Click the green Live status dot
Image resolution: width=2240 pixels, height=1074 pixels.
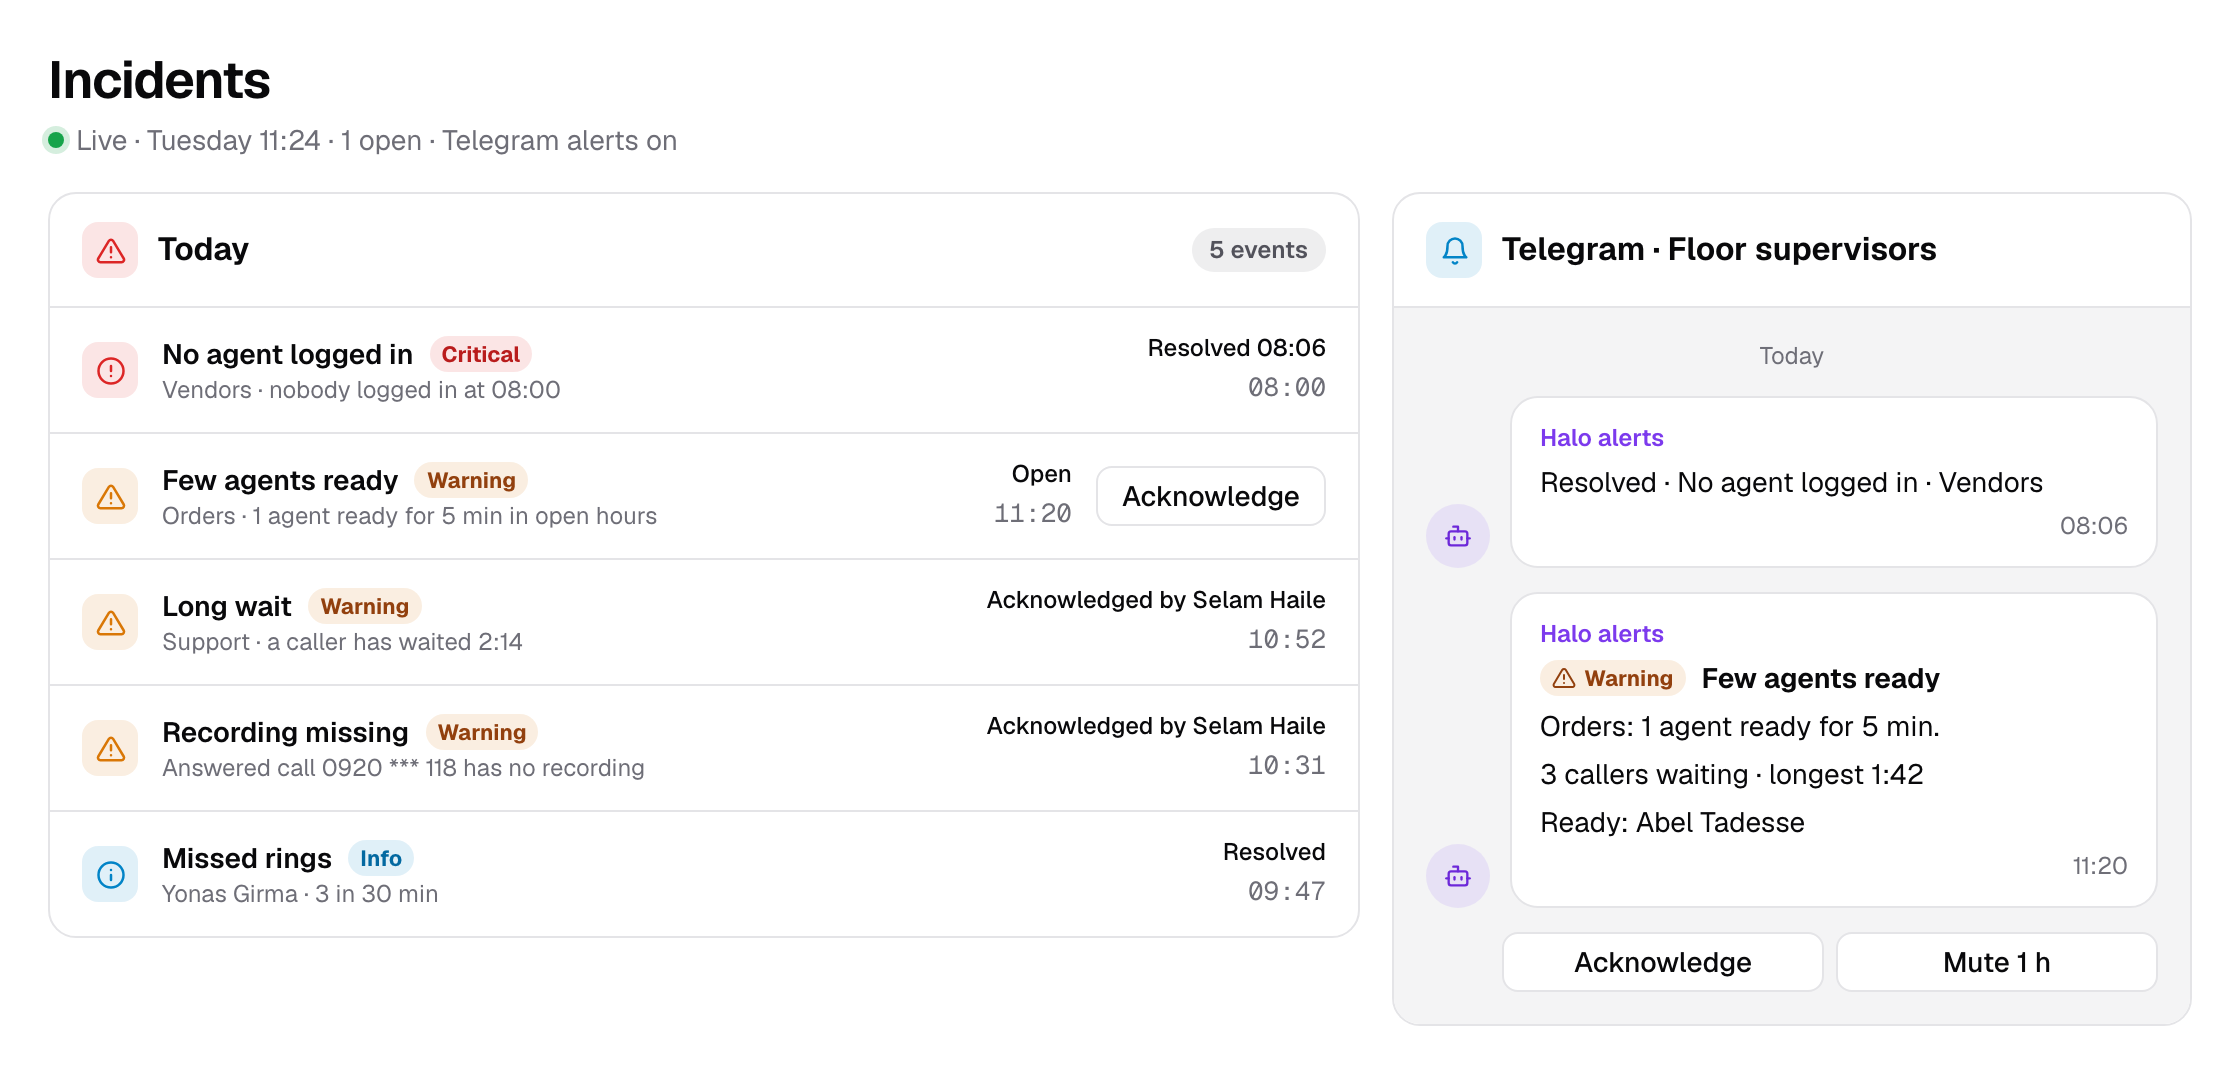click(57, 139)
